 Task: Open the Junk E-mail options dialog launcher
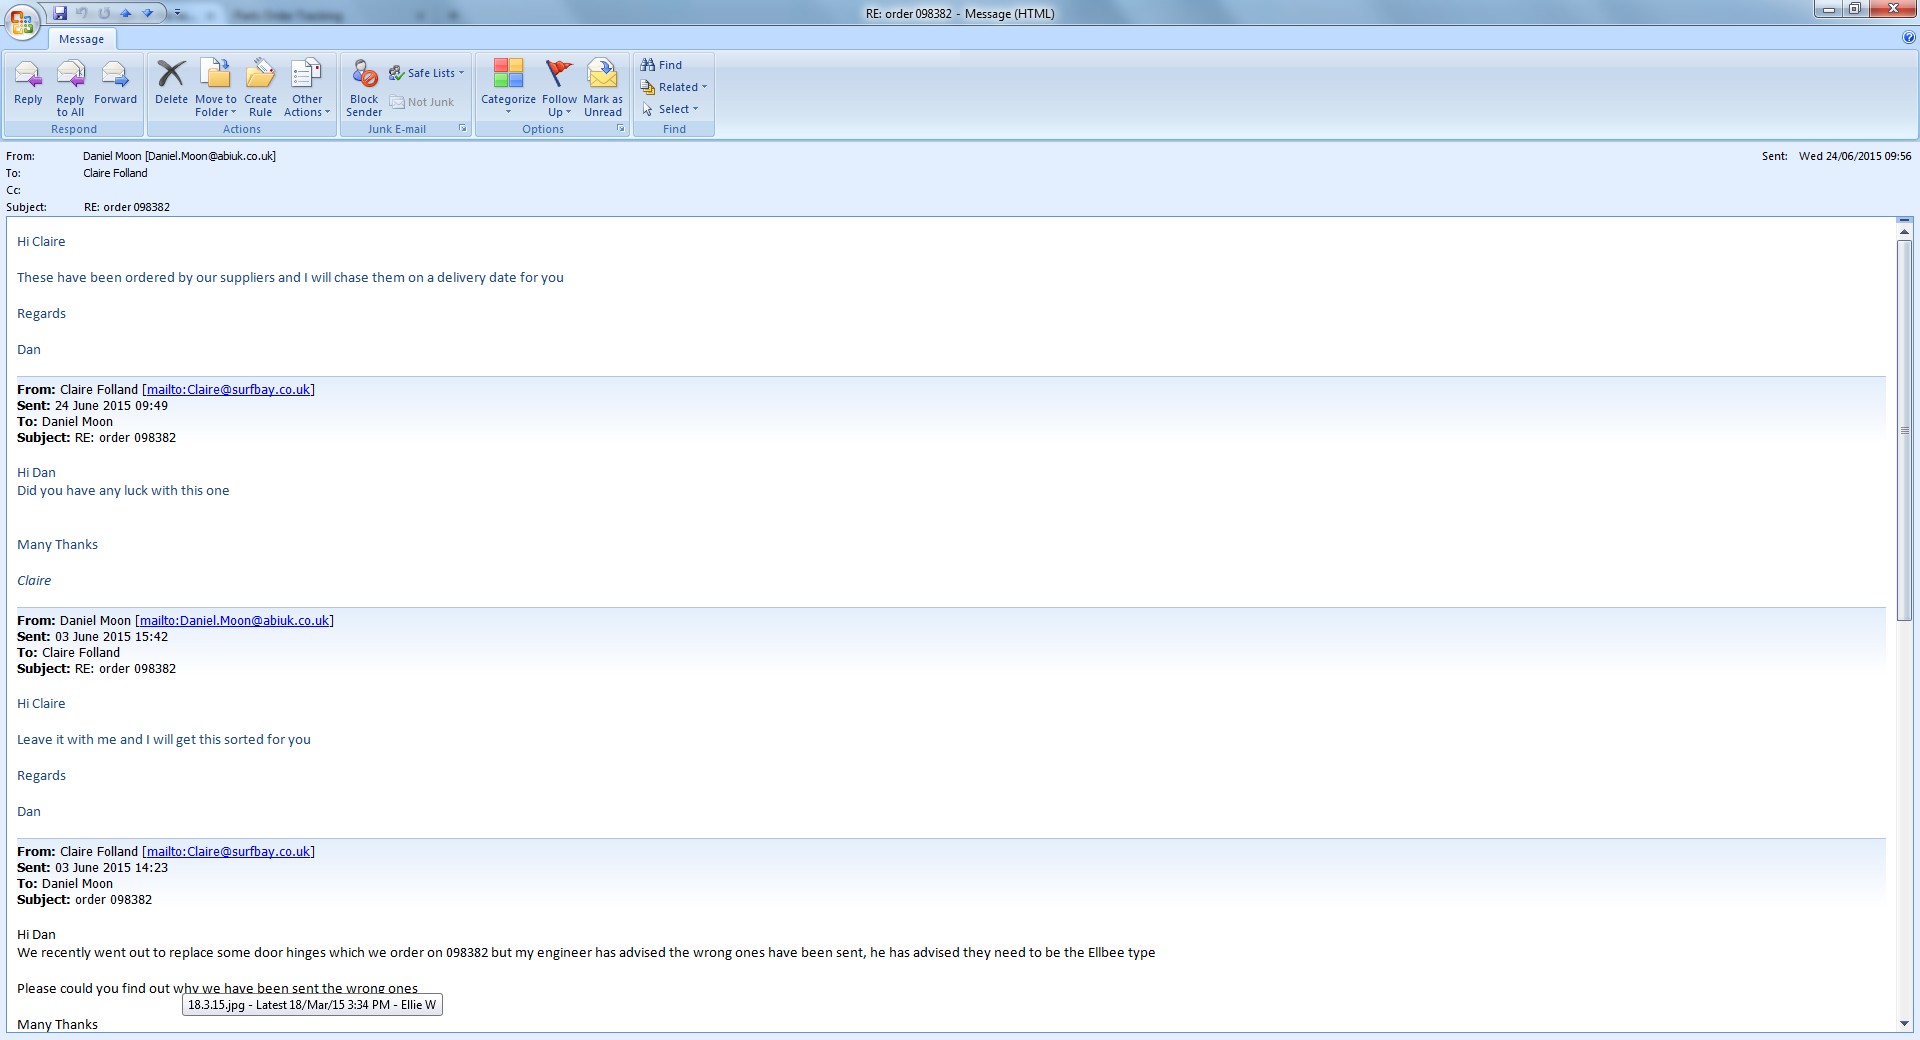pos(463,129)
